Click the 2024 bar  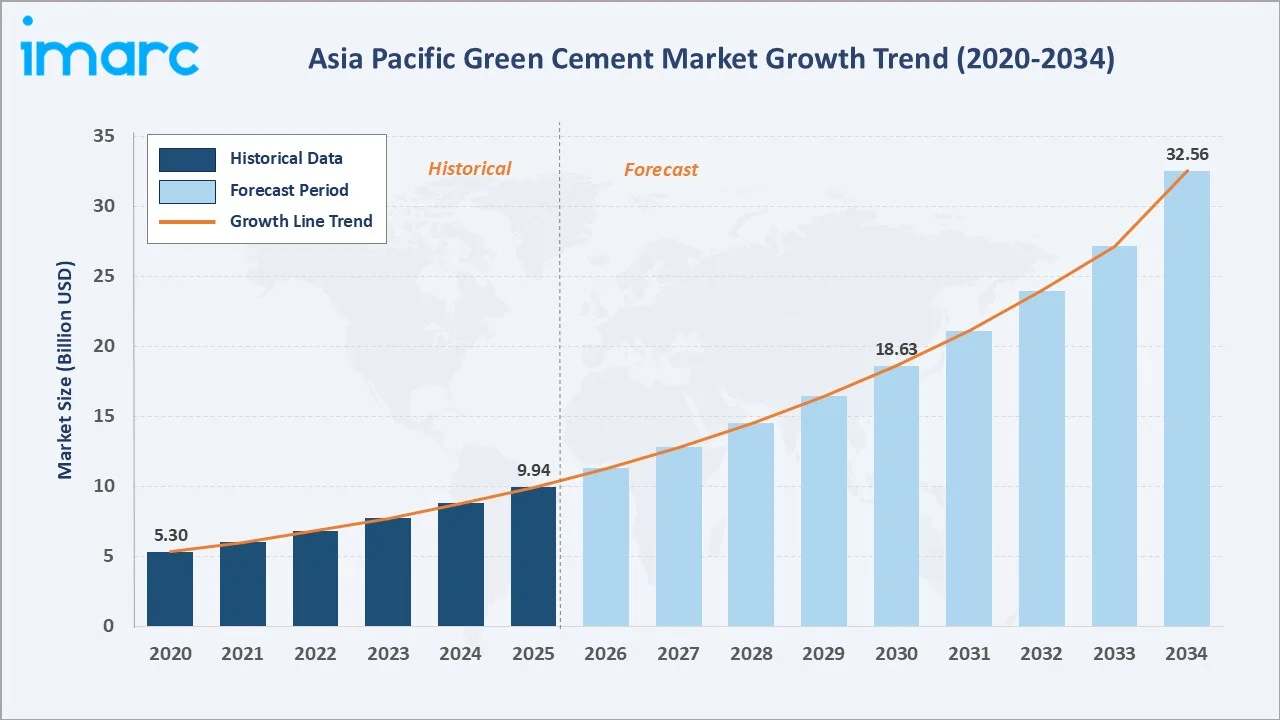point(461,565)
